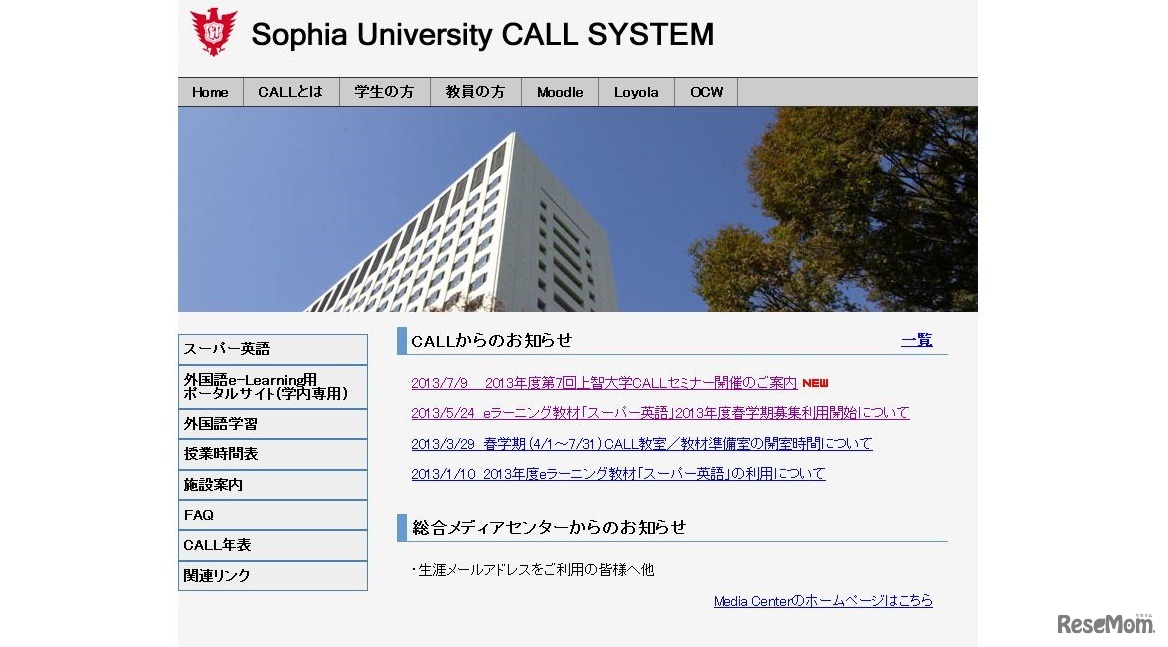Click 一覧 to view all announcements

click(916, 340)
